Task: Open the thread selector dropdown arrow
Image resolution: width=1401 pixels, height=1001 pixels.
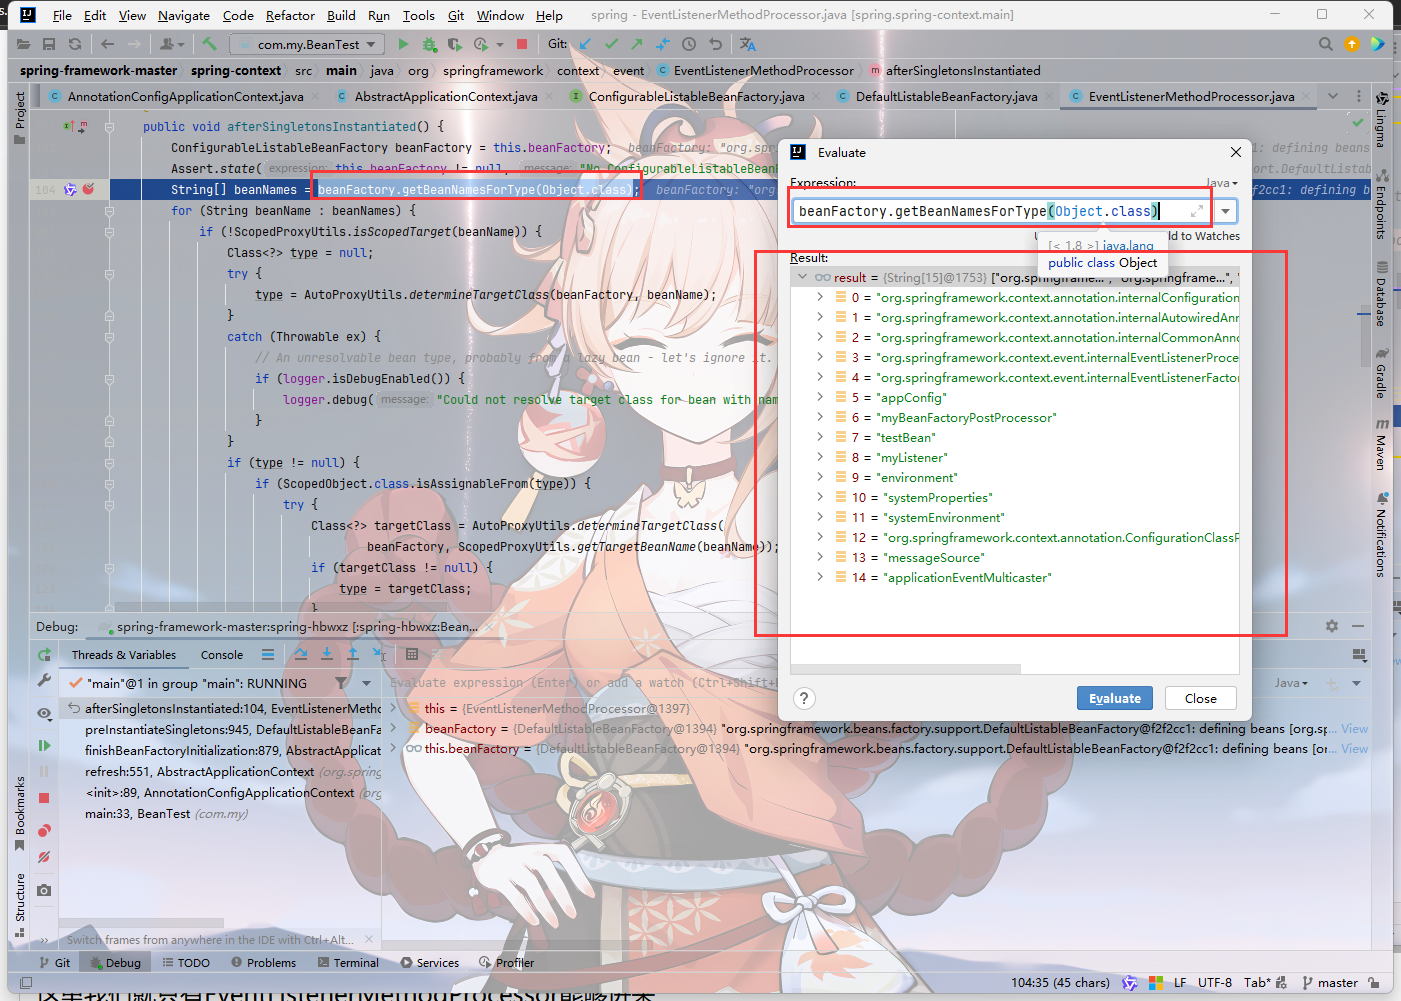Action: (x=366, y=683)
